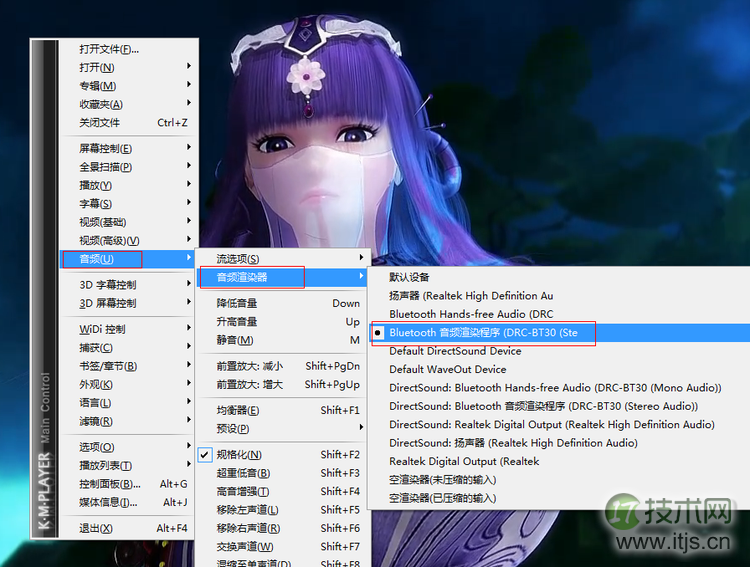Screen dimensions: 750x567
Task: Select Realtek Digital Output (Realtek
Action: [x=560, y=461]
